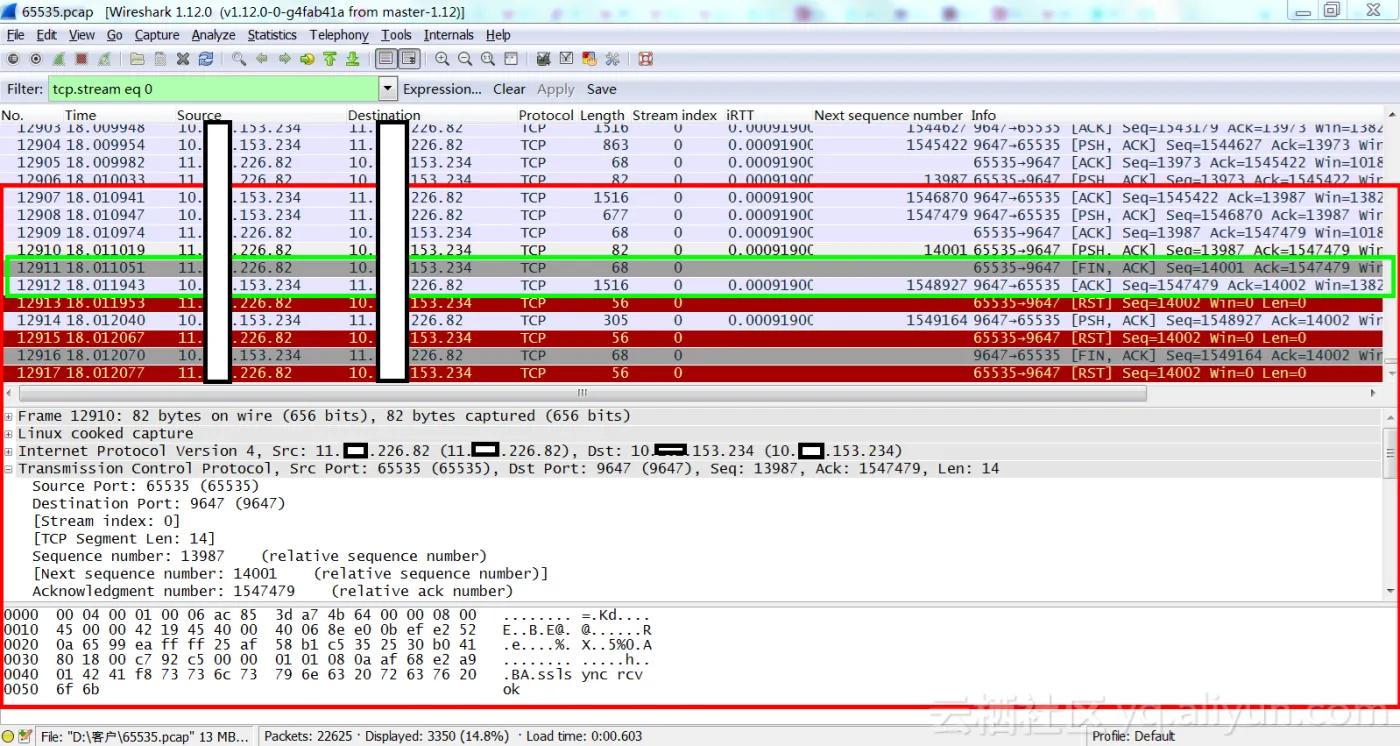
Task: Reload the capture file icon
Action: 206,59
